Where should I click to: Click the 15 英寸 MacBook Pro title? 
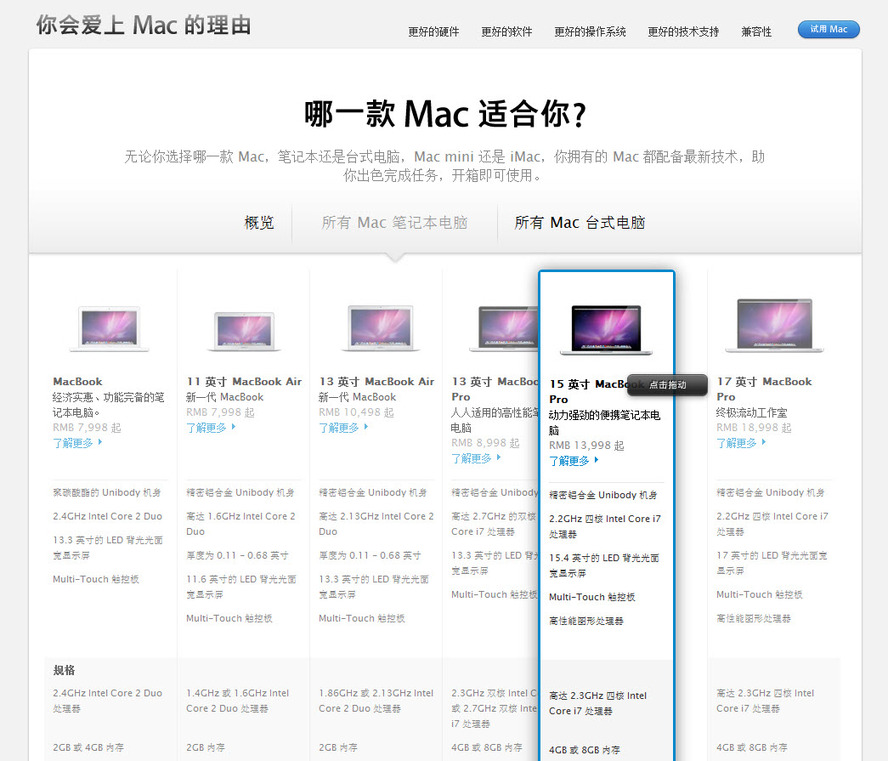[x=589, y=392]
